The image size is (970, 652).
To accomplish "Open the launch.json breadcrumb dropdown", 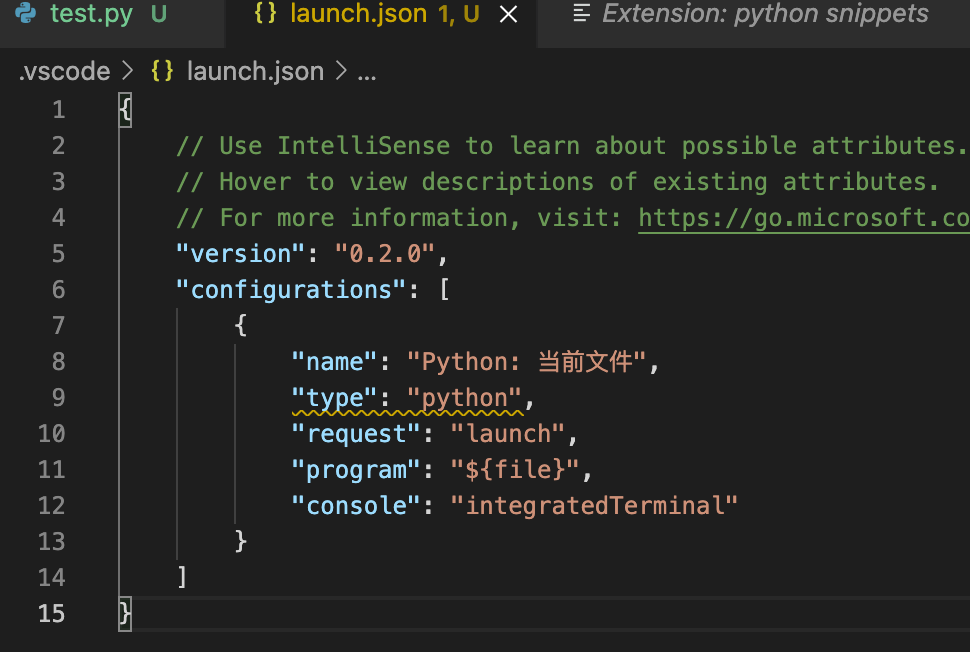I will click(x=254, y=70).
